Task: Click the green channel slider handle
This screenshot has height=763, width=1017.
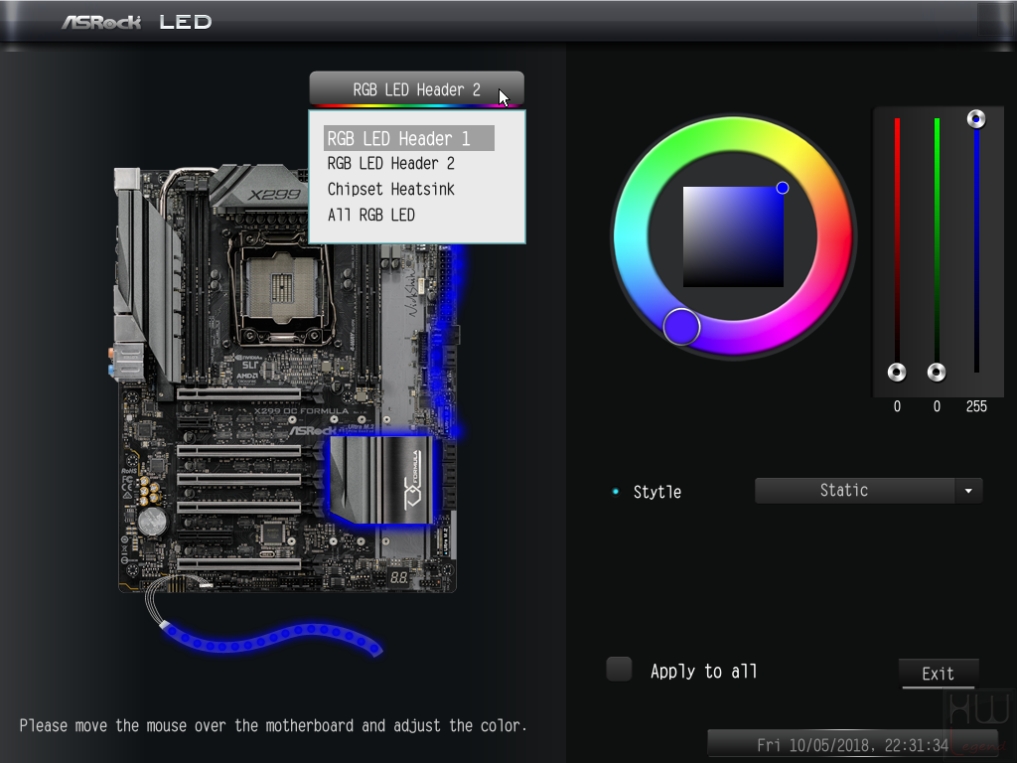Action: (937, 372)
